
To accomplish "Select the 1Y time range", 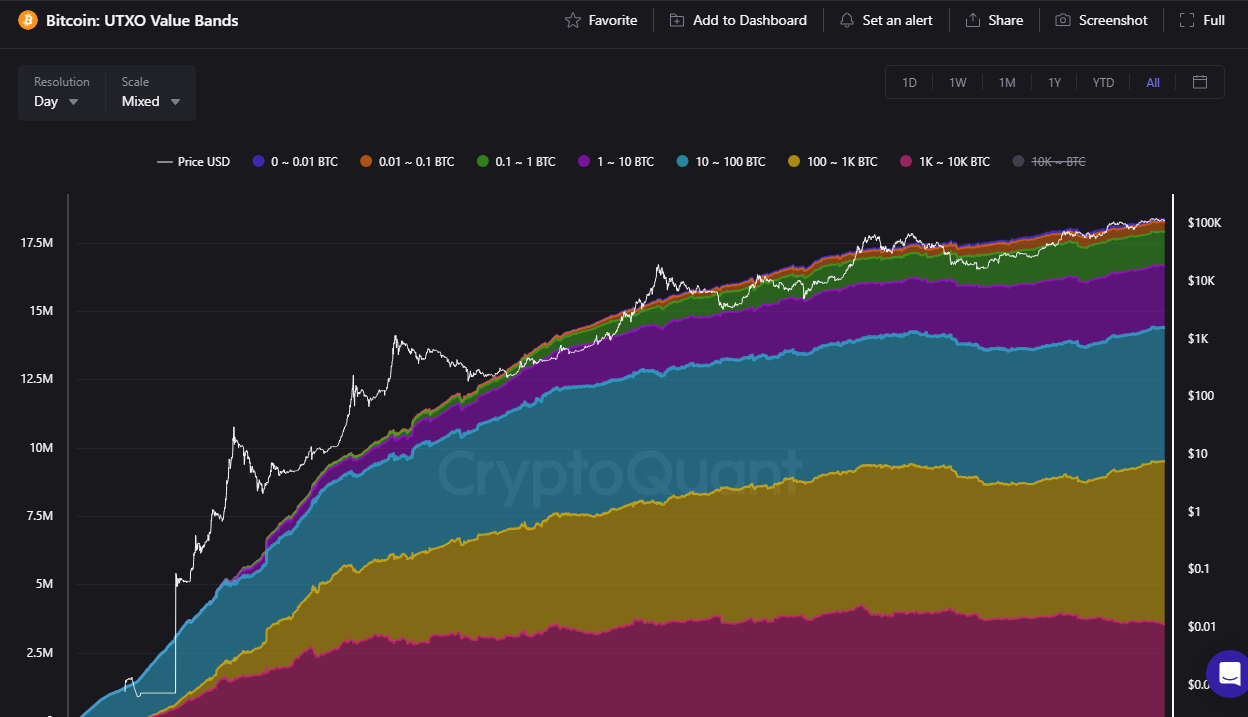I will click(1054, 82).
